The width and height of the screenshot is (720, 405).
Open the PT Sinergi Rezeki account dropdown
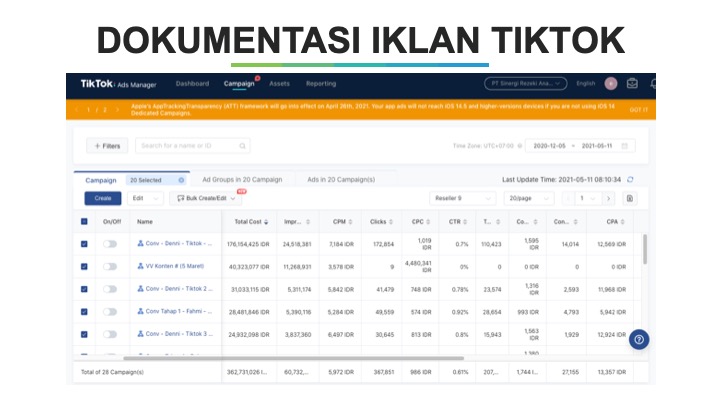click(525, 84)
